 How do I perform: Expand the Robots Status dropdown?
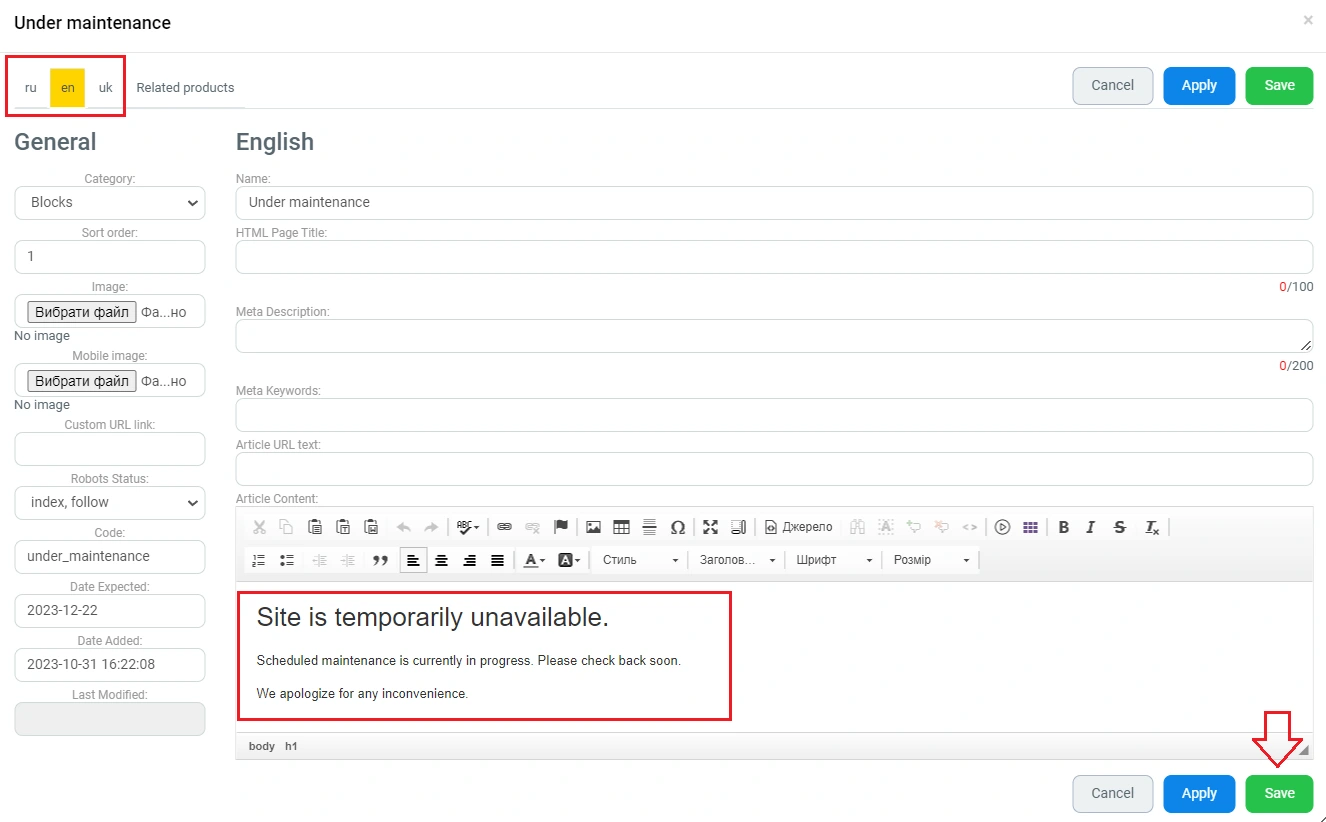[x=110, y=503]
